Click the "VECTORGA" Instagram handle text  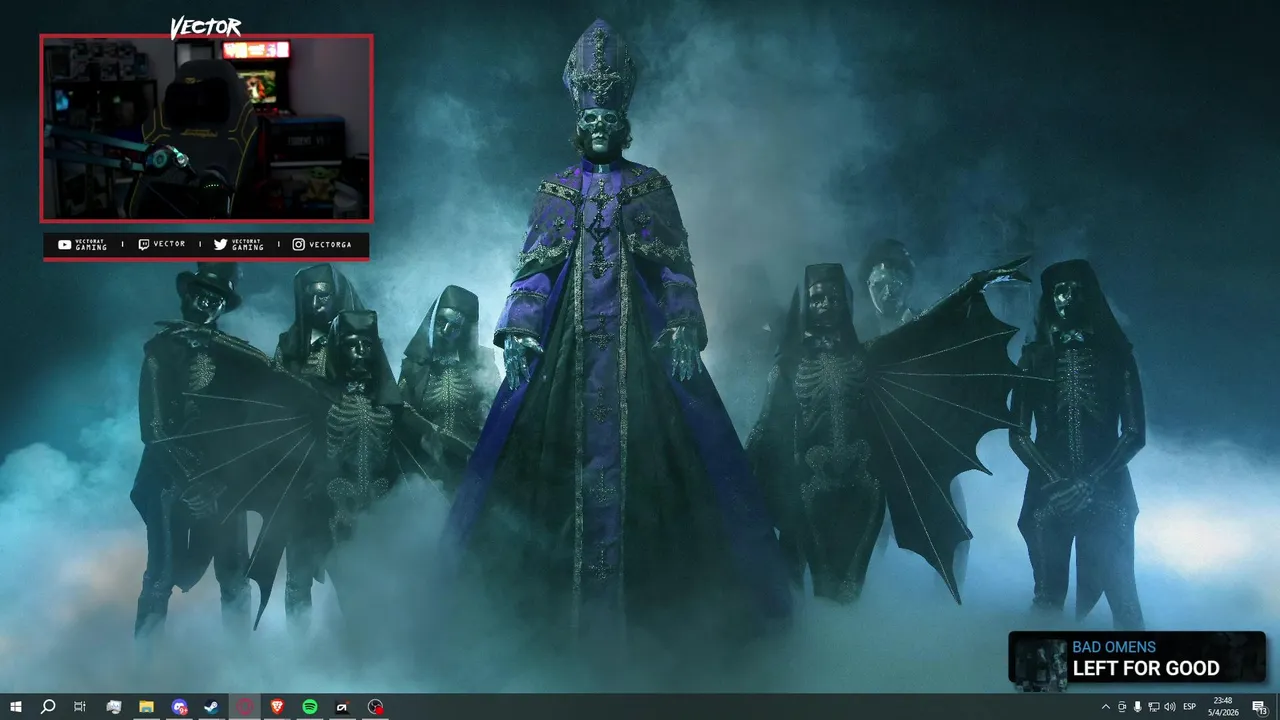point(330,244)
